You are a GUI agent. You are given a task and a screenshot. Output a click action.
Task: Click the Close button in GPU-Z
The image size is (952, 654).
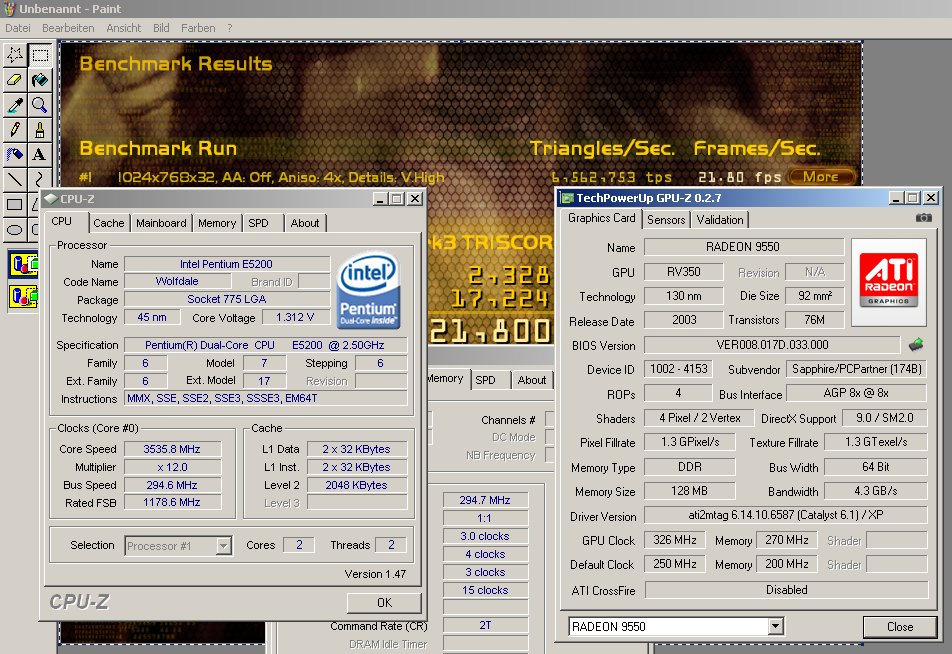[x=900, y=627]
